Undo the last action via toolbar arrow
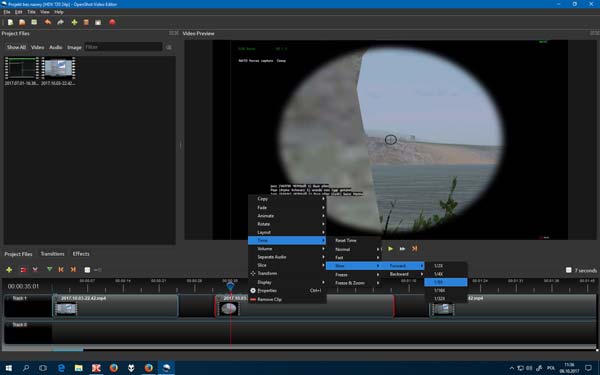600x375 pixels. pyautogui.click(x=48, y=22)
